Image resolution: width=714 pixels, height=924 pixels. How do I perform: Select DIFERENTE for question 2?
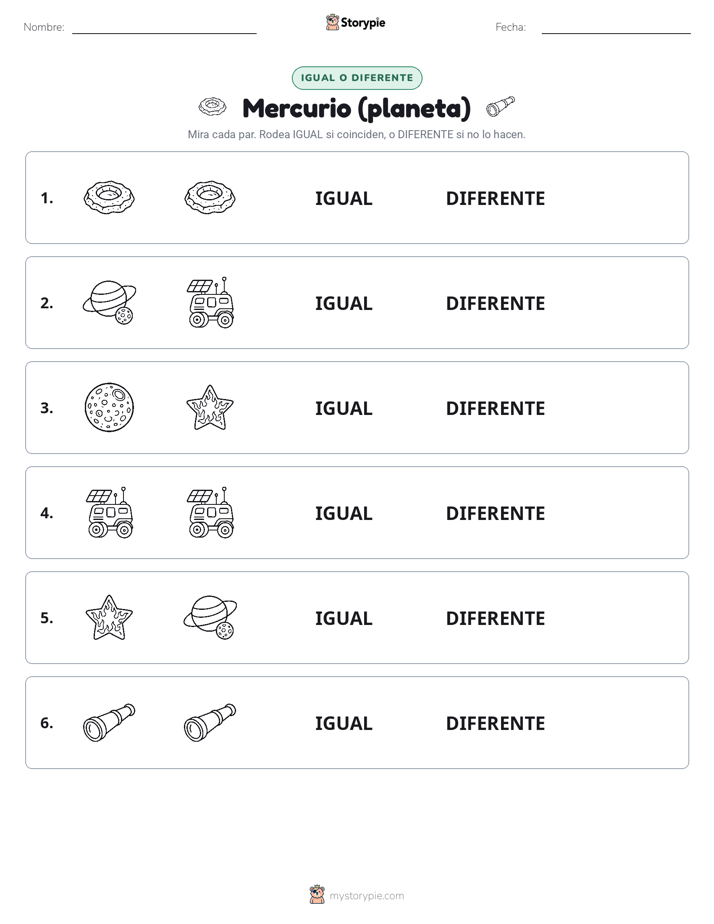click(x=495, y=303)
